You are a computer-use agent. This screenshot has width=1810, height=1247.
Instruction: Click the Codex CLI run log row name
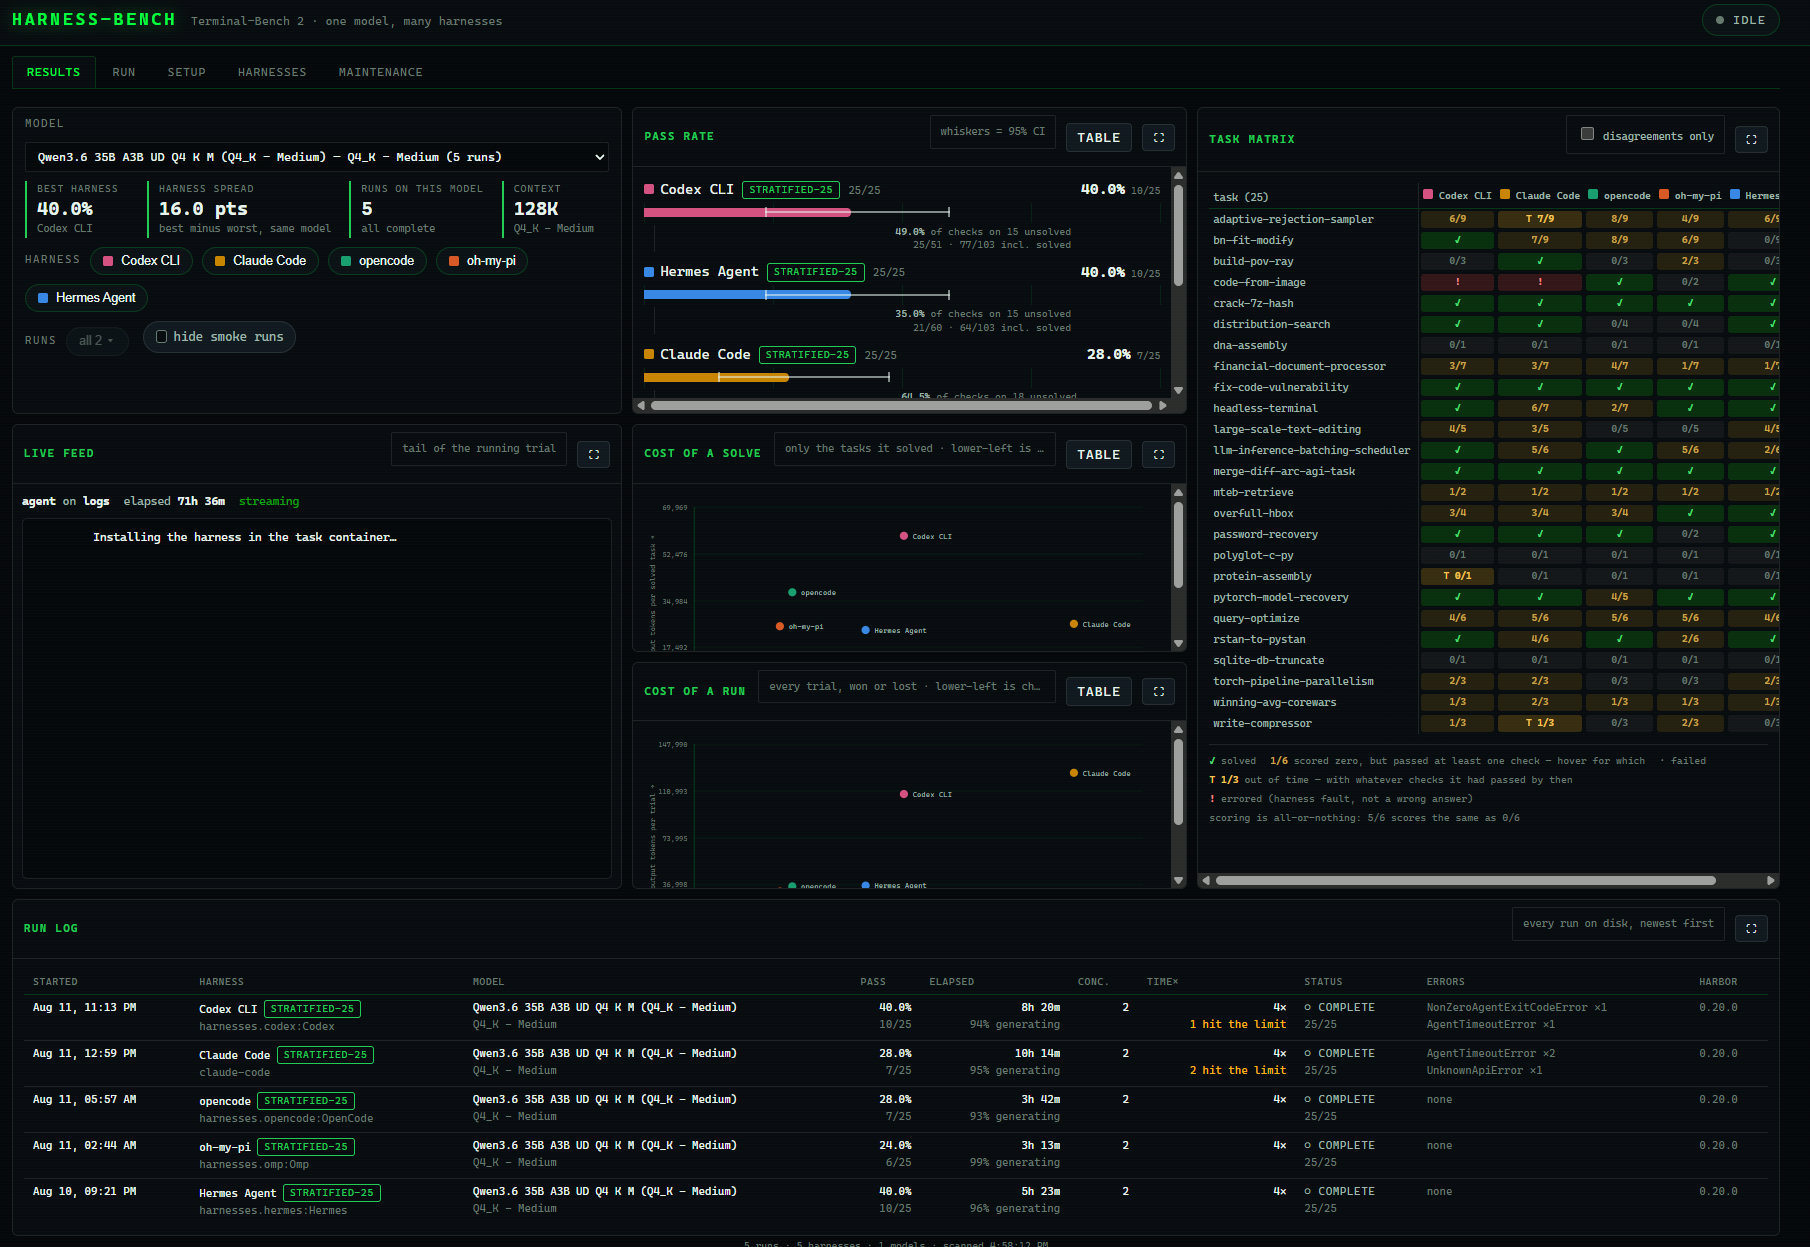point(228,1009)
